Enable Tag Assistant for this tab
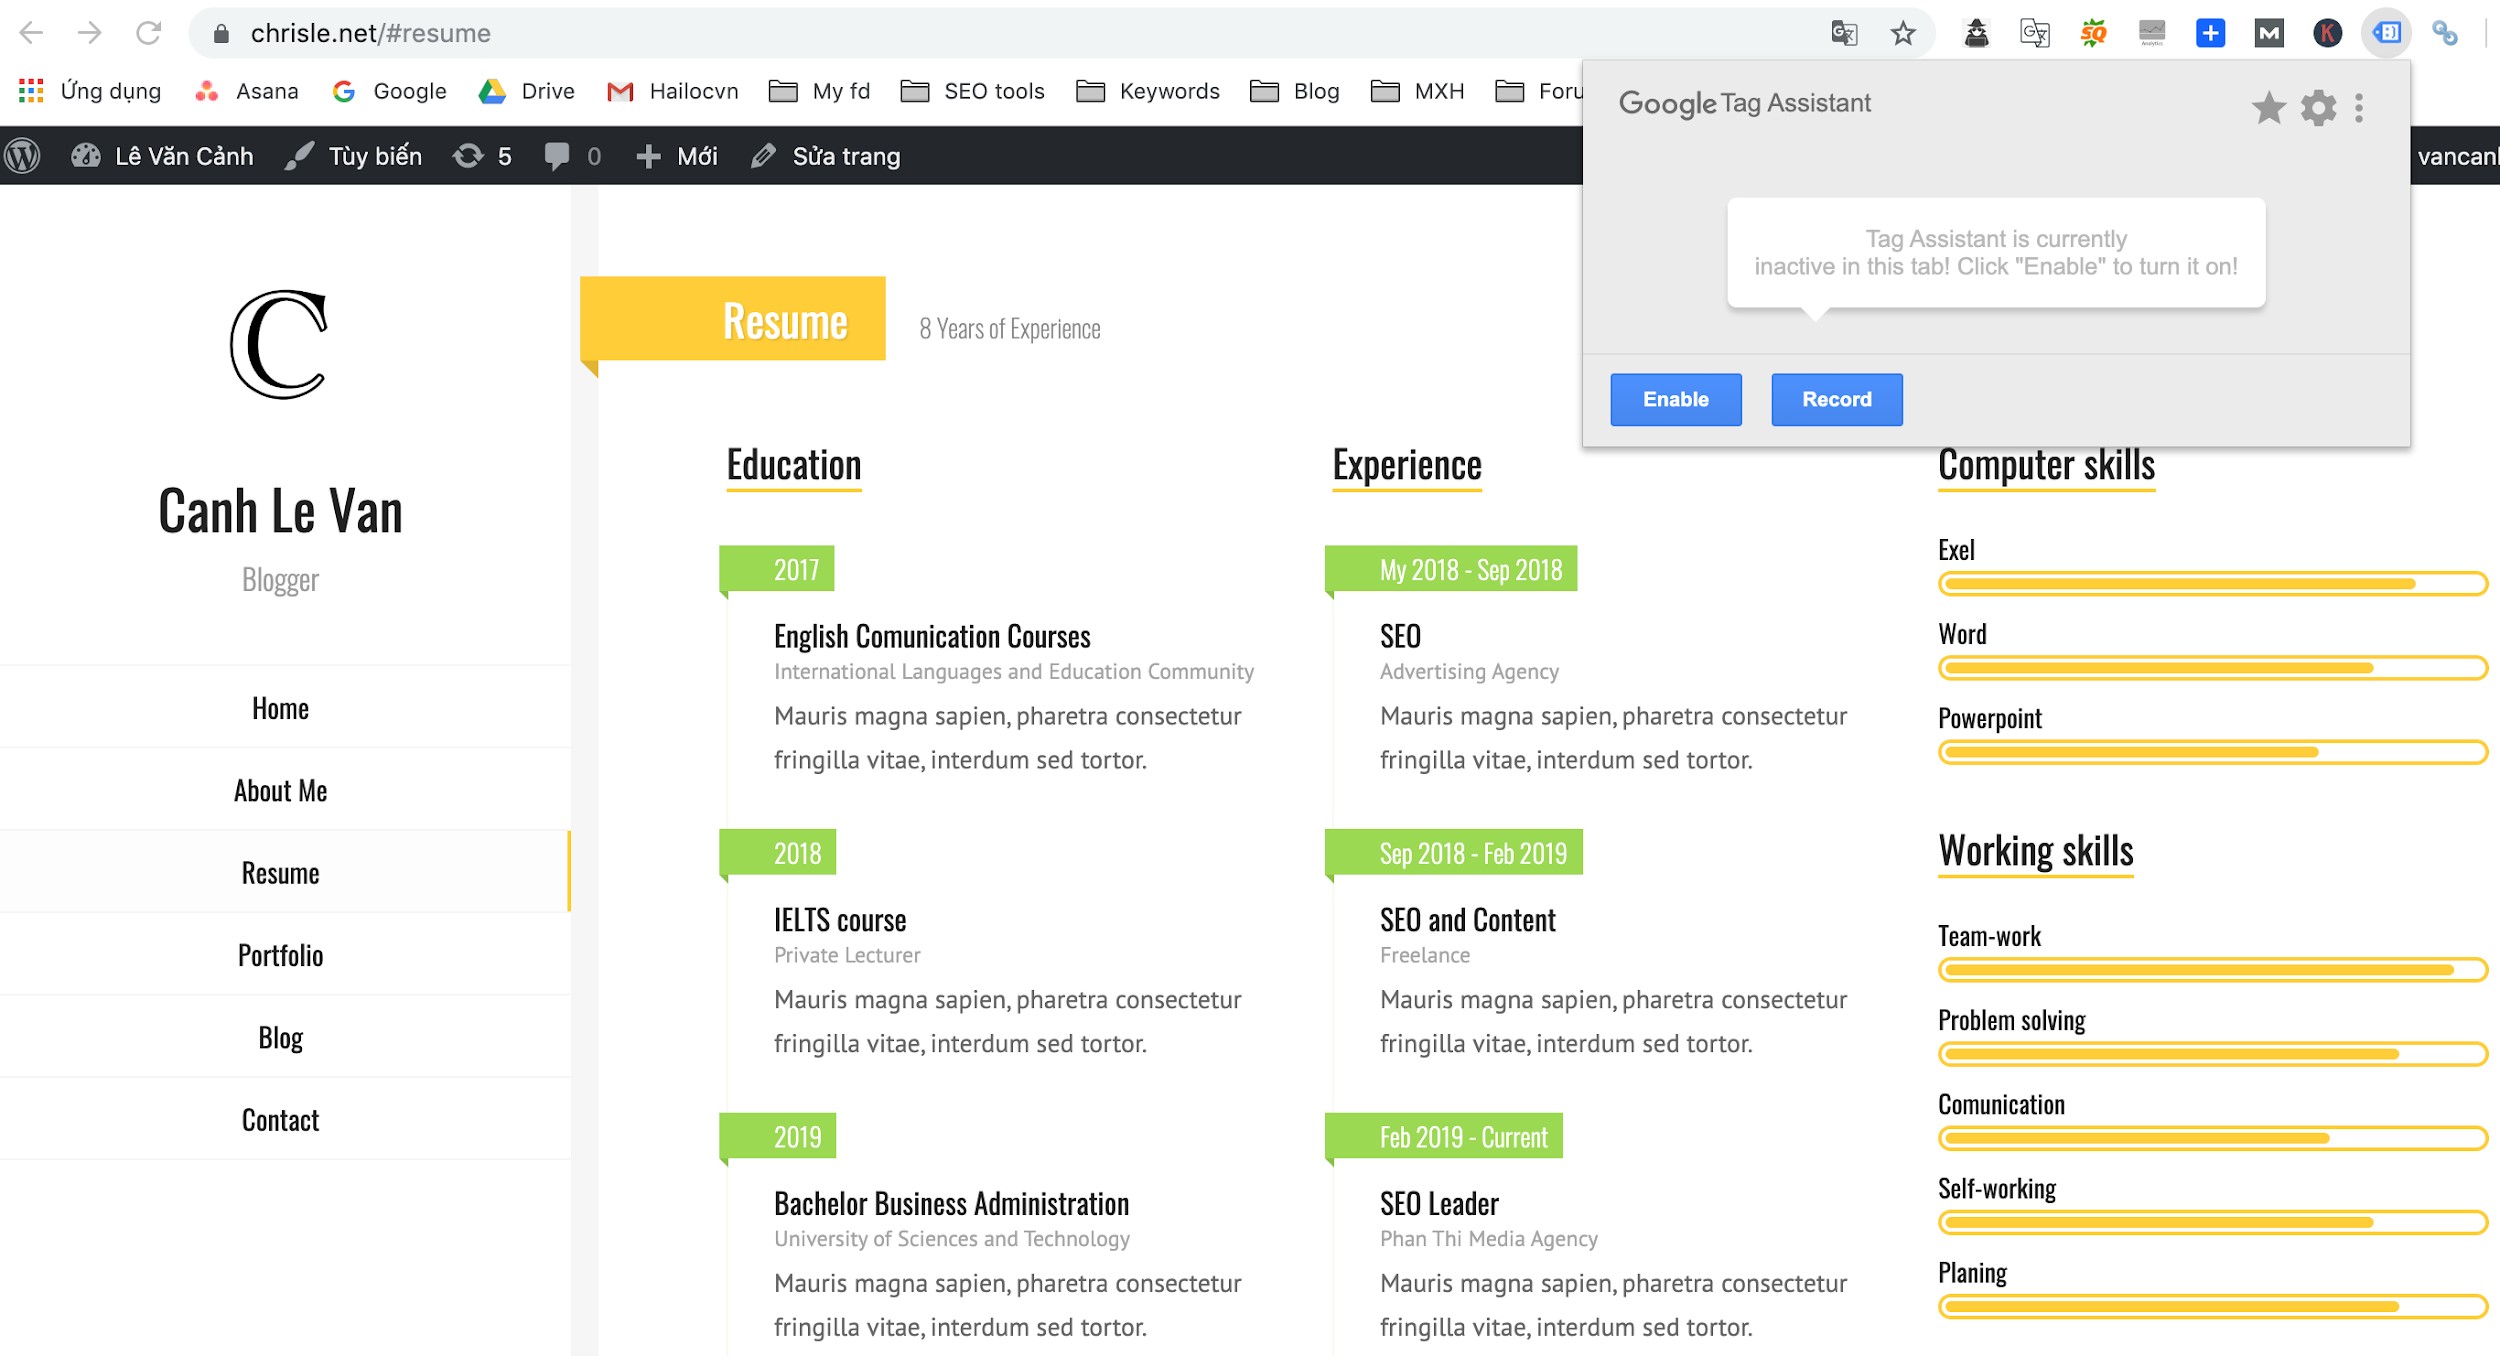 1675,399
